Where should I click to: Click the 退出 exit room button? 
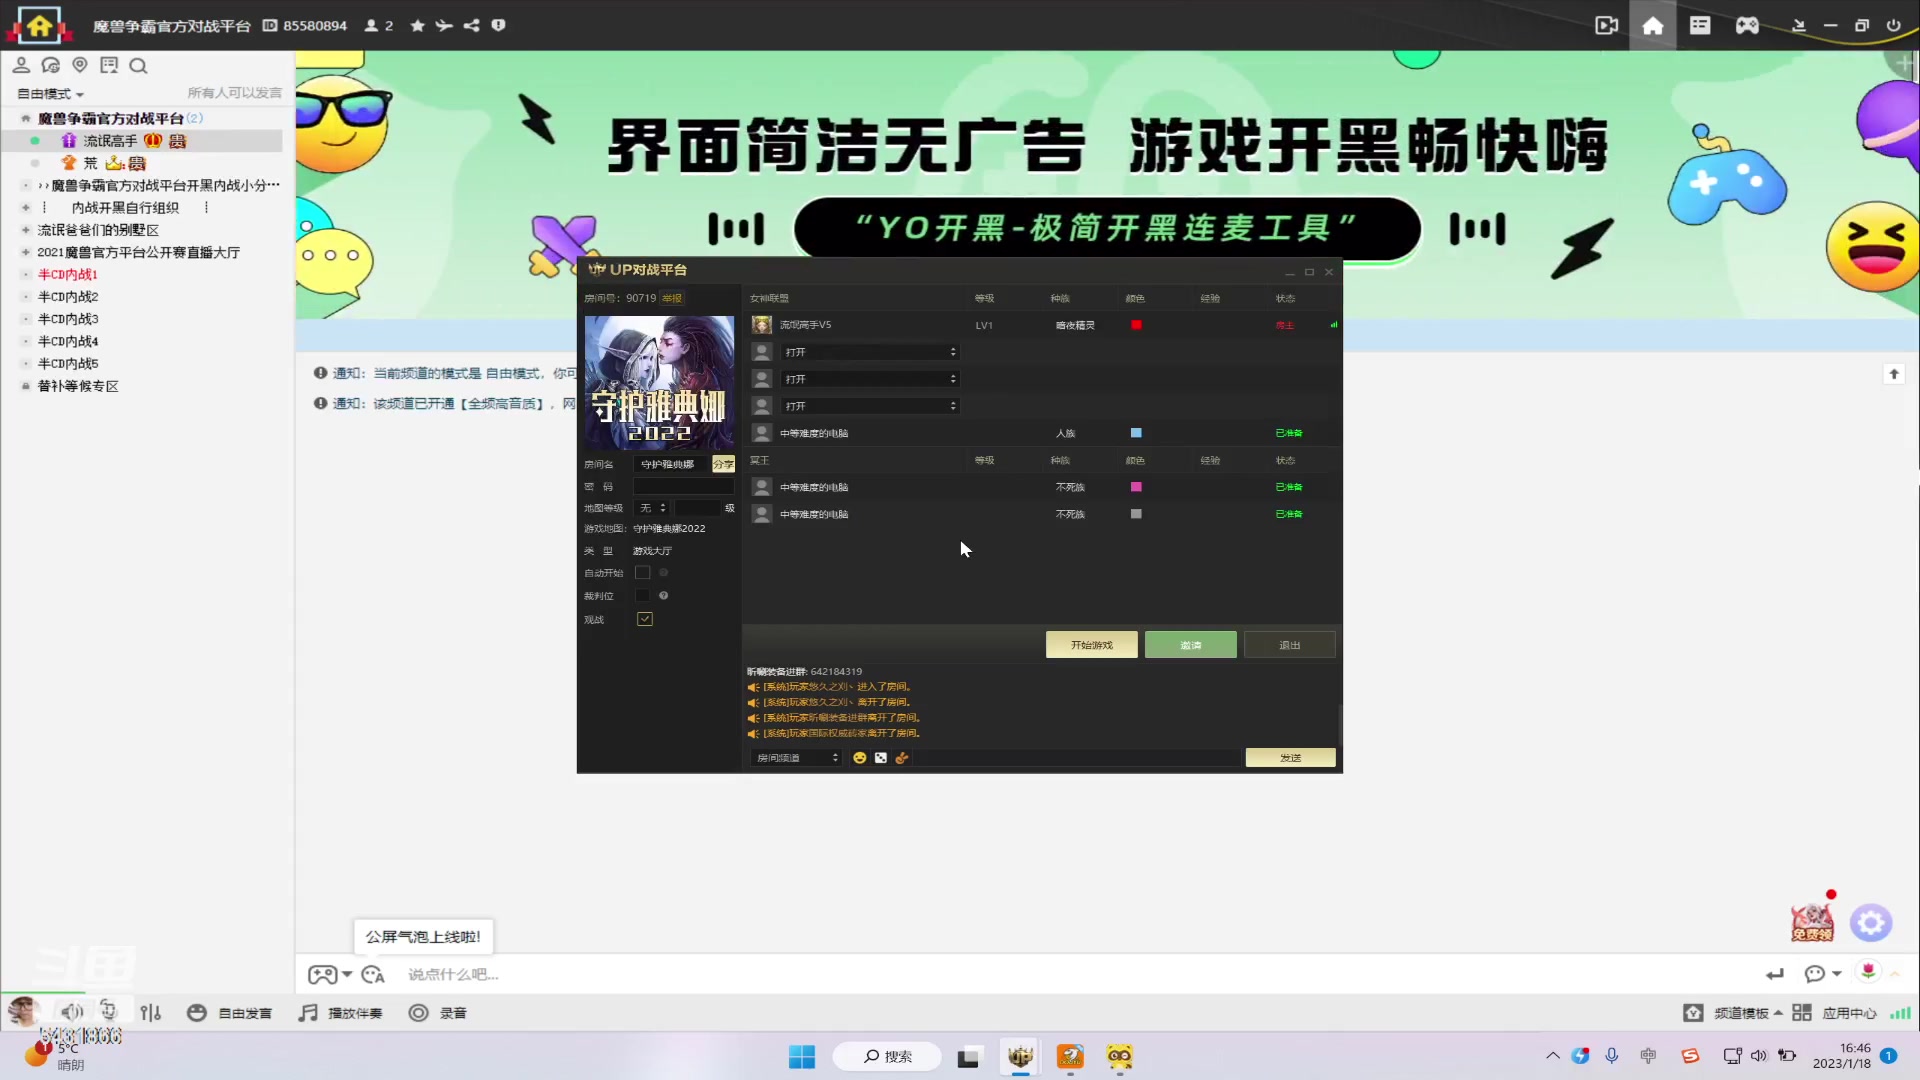coord(1289,645)
